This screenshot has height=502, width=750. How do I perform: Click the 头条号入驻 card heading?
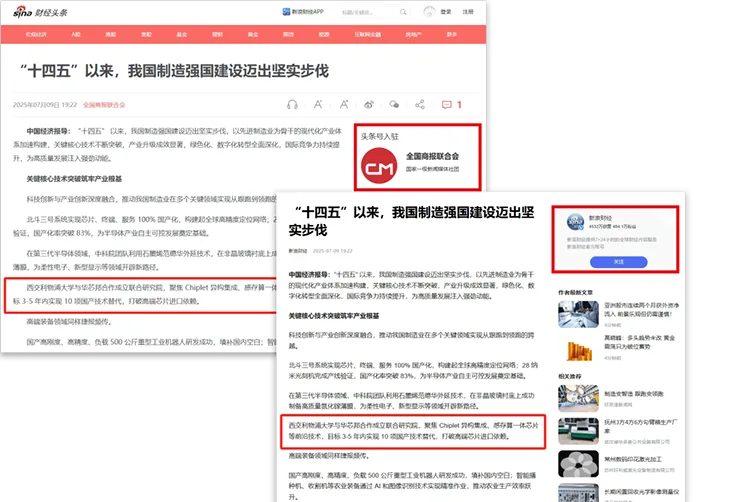pos(379,136)
